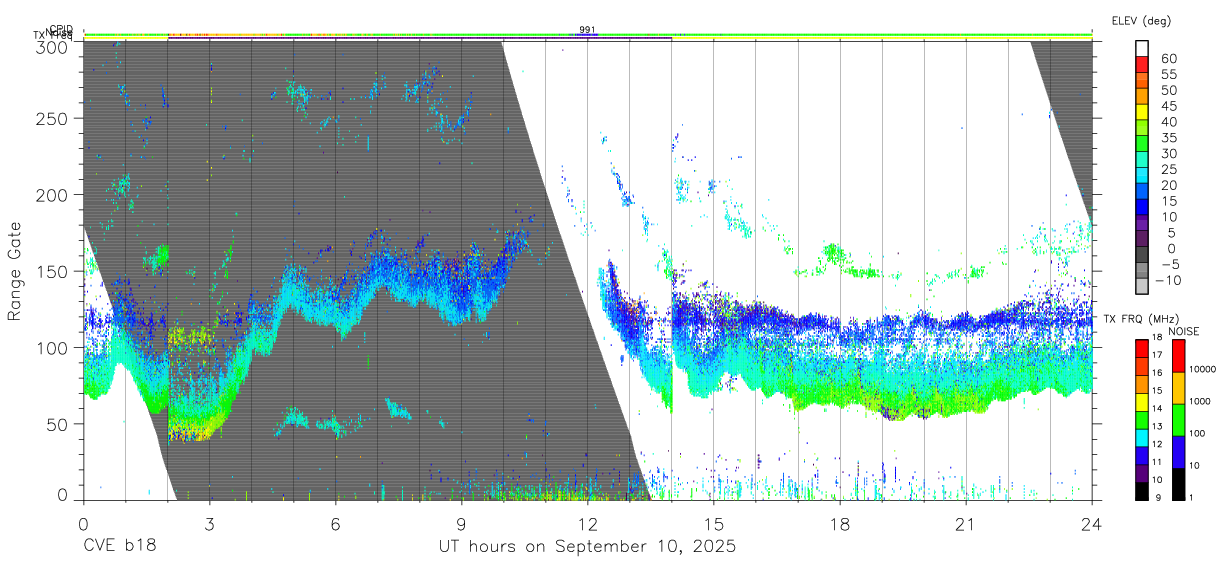Click NOISE legend value "10000"
Viewport: 1228px width, 567px height.
[x=1202, y=369]
